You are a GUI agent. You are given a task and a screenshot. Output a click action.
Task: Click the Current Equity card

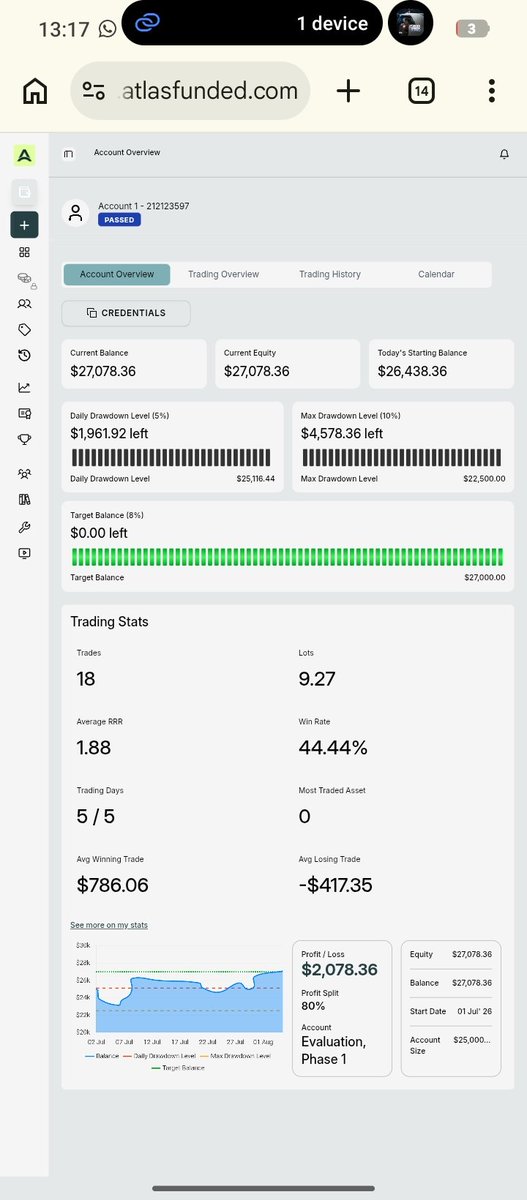288,364
